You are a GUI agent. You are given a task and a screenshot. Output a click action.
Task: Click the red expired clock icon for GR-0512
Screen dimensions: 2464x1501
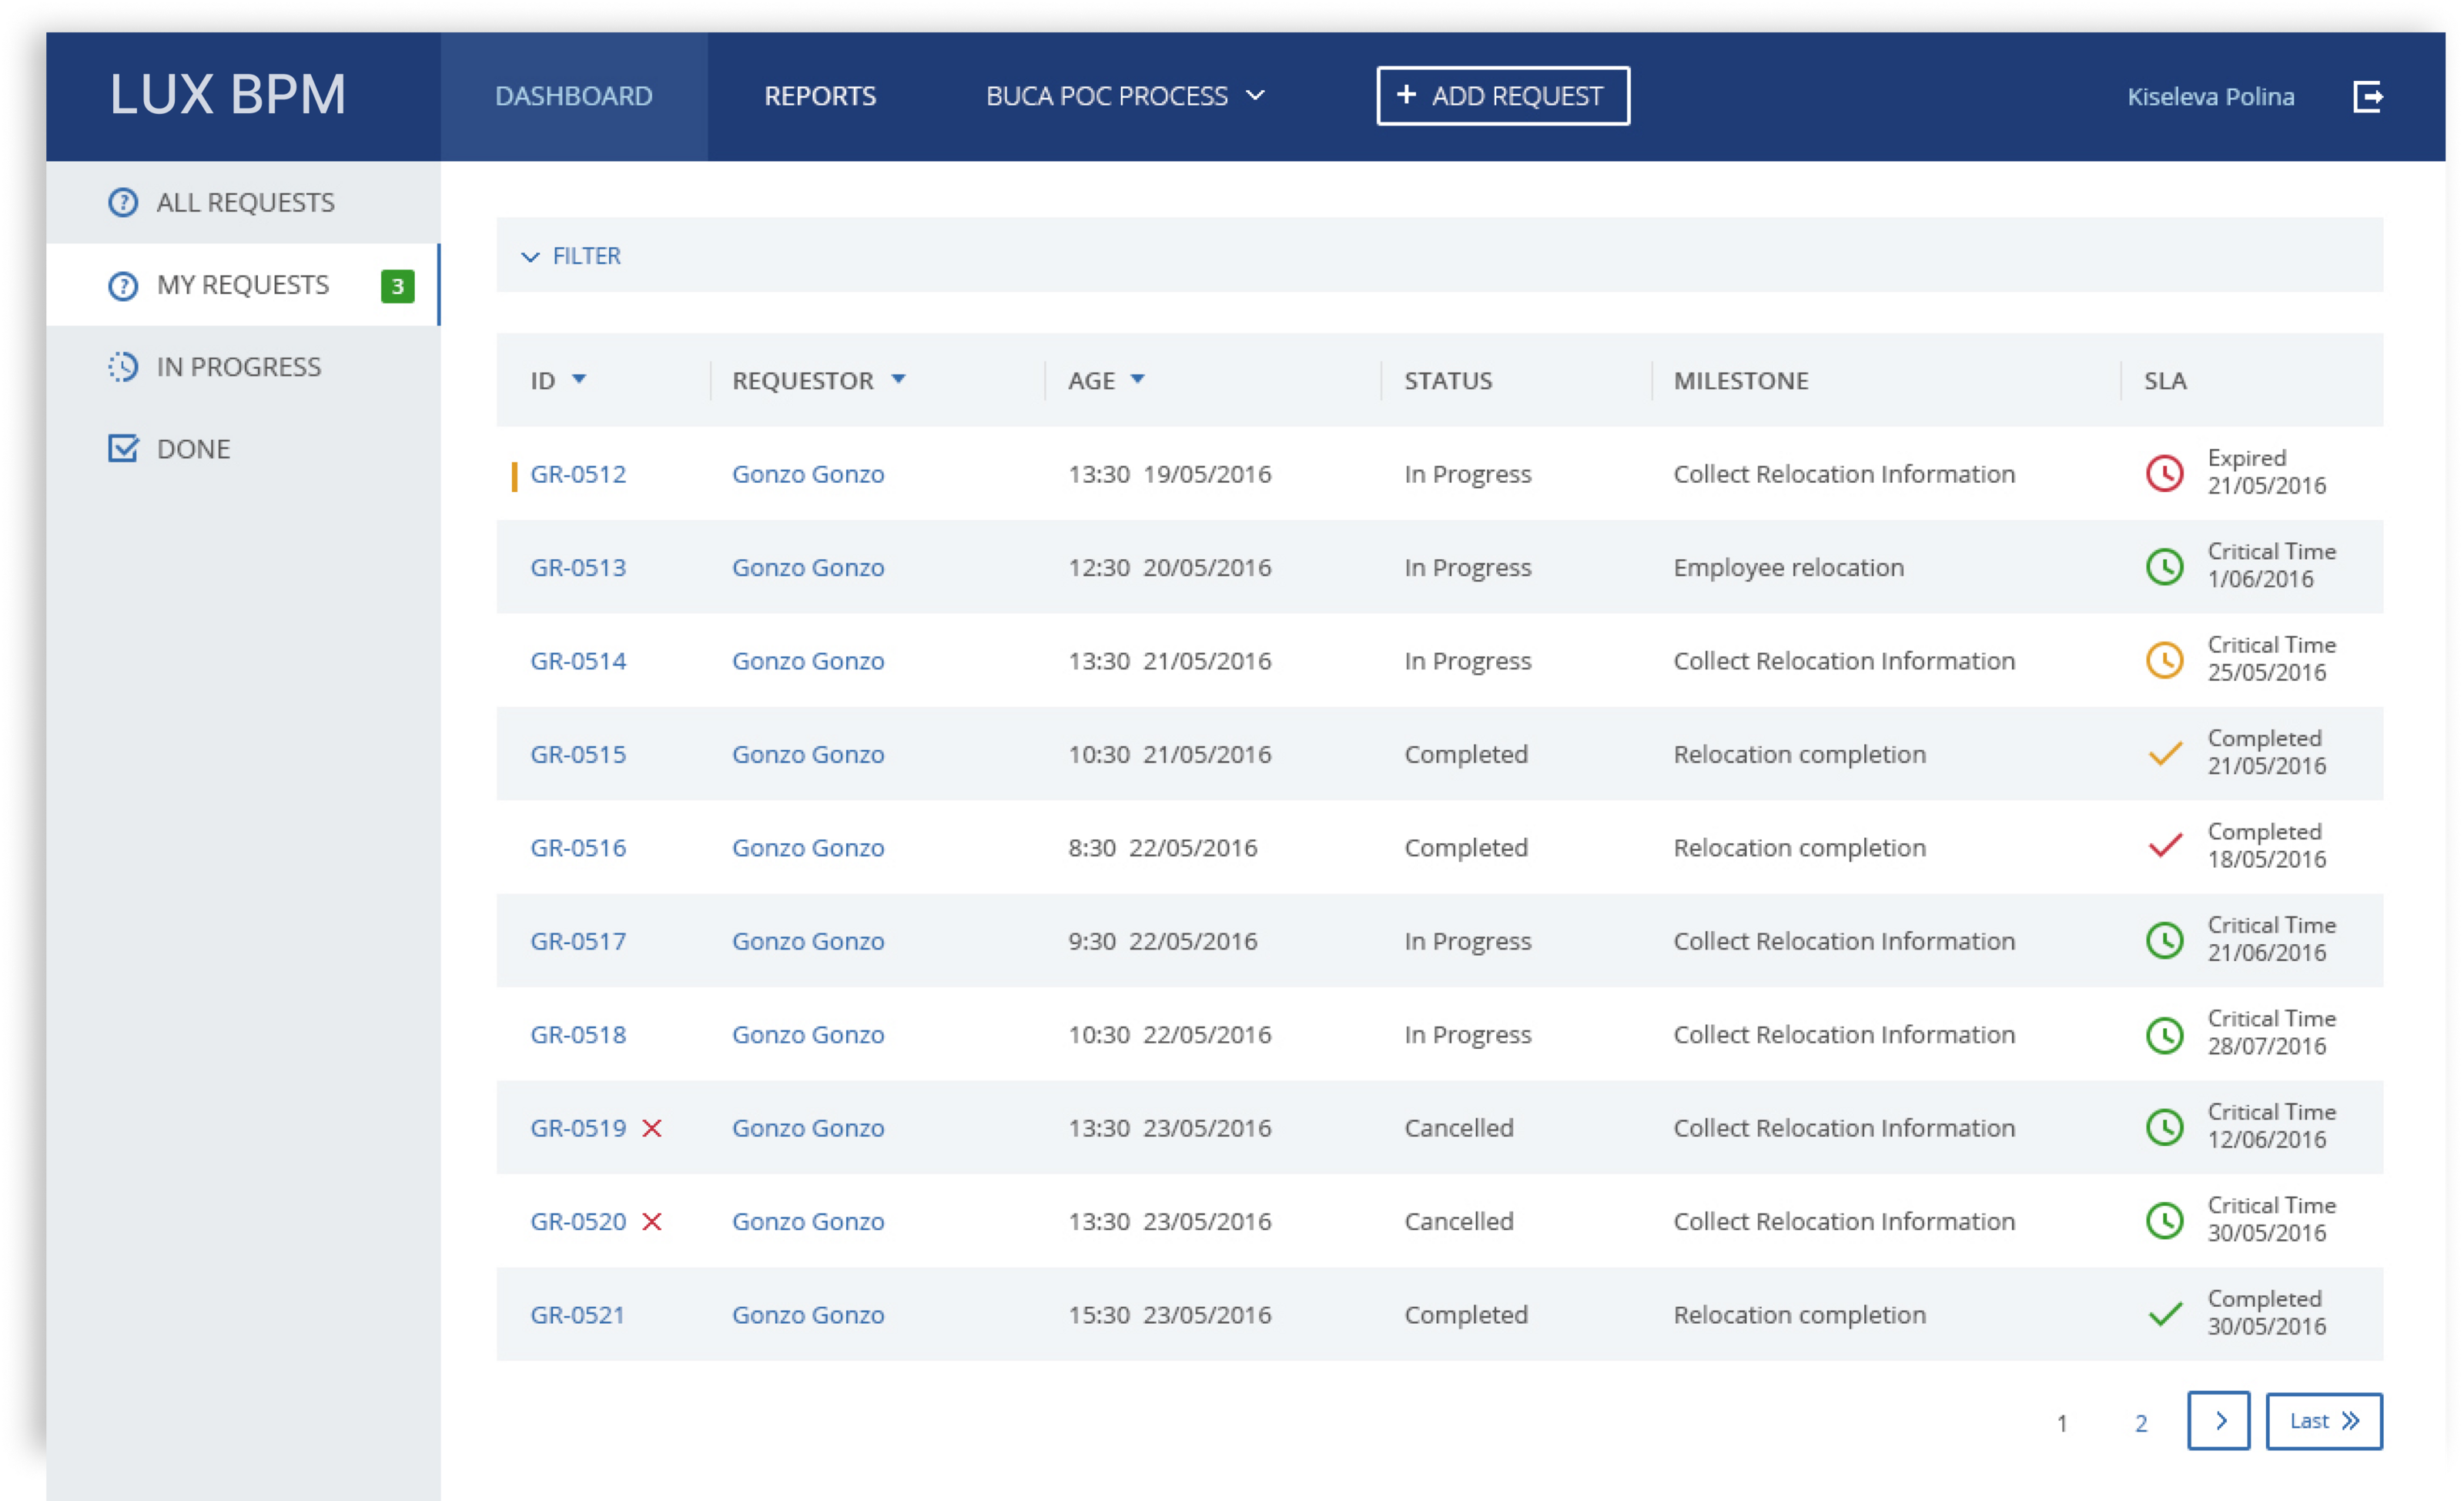(2164, 473)
